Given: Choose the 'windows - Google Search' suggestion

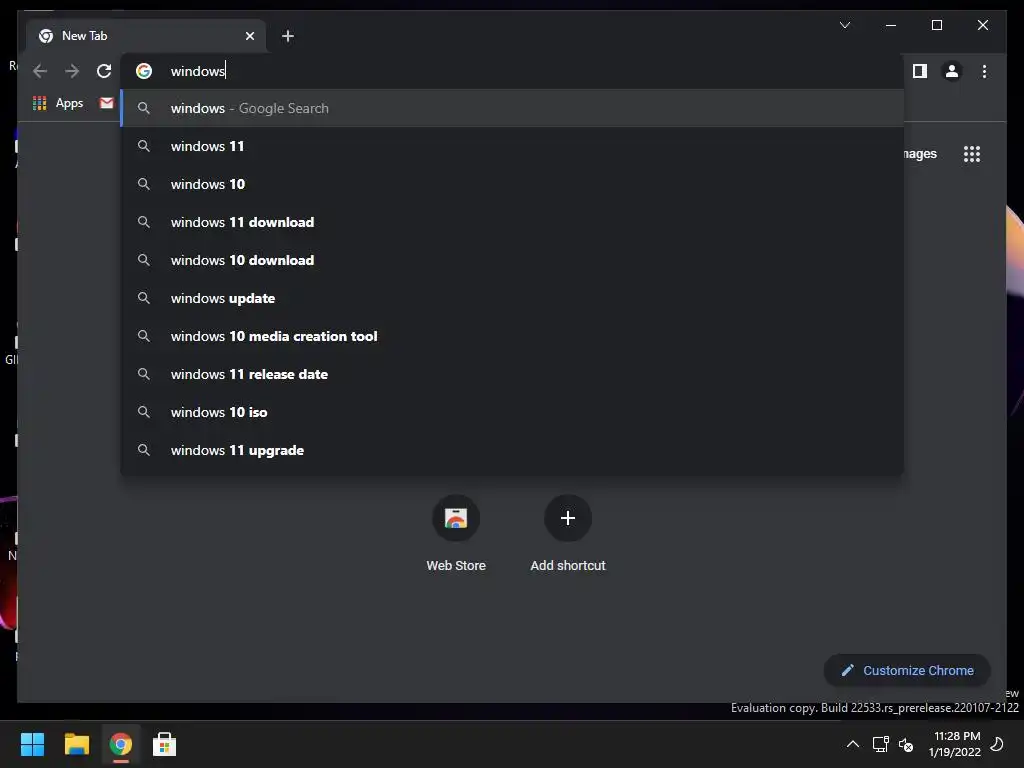Looking at the screenshot, I should (512, 108).
